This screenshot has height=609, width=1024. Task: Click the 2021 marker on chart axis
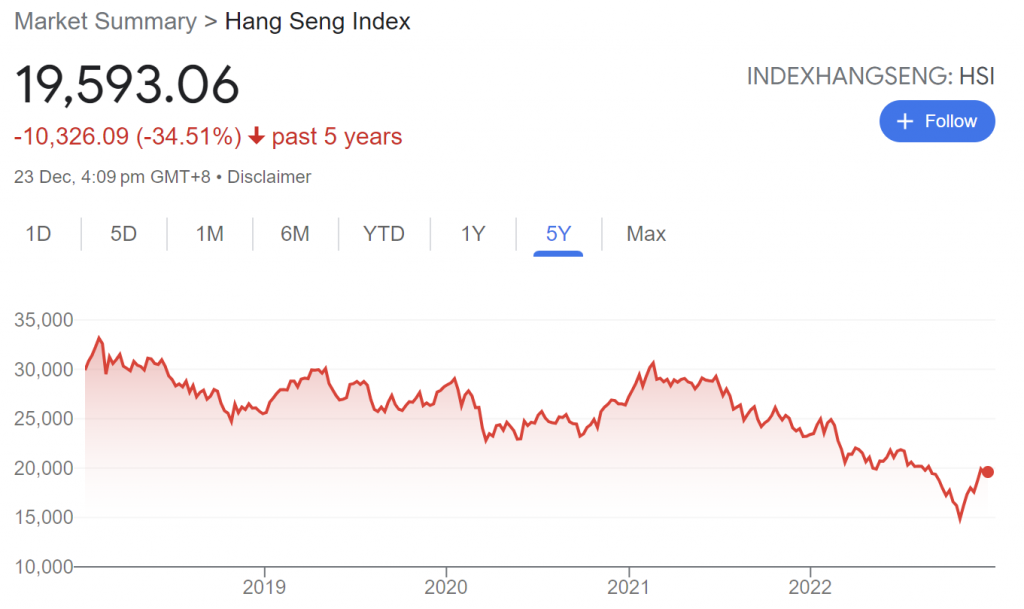(x=629, y=587)
